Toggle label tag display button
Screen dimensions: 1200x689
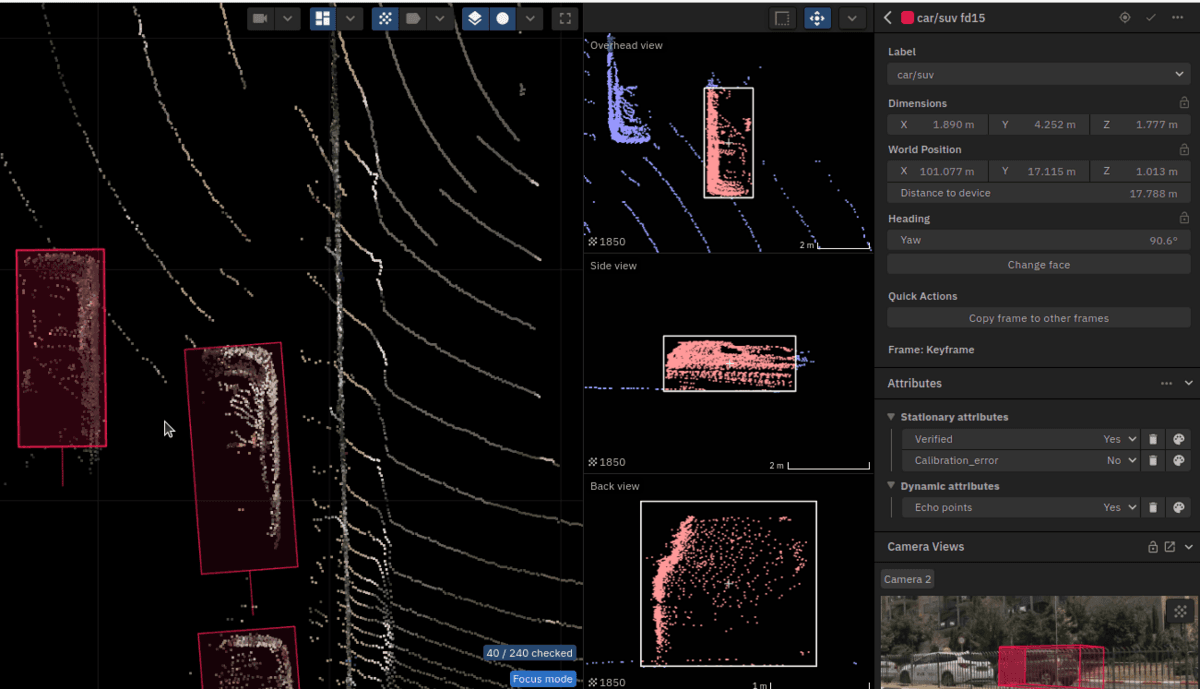[x=412, y=18]
